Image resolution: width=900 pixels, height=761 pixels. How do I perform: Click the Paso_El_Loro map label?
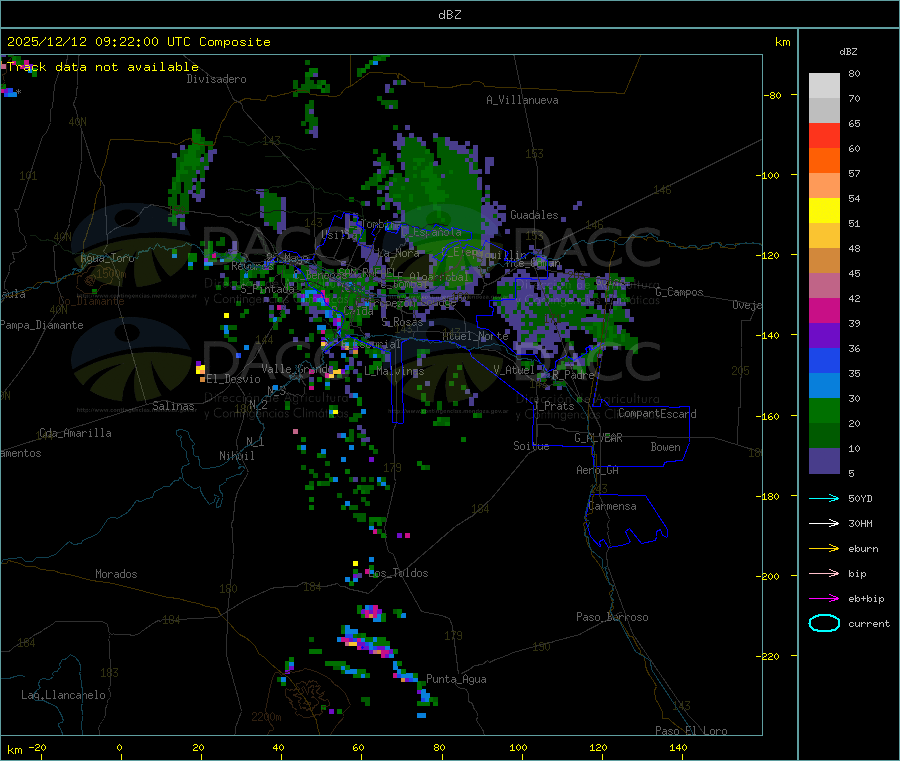pos(691,731)
